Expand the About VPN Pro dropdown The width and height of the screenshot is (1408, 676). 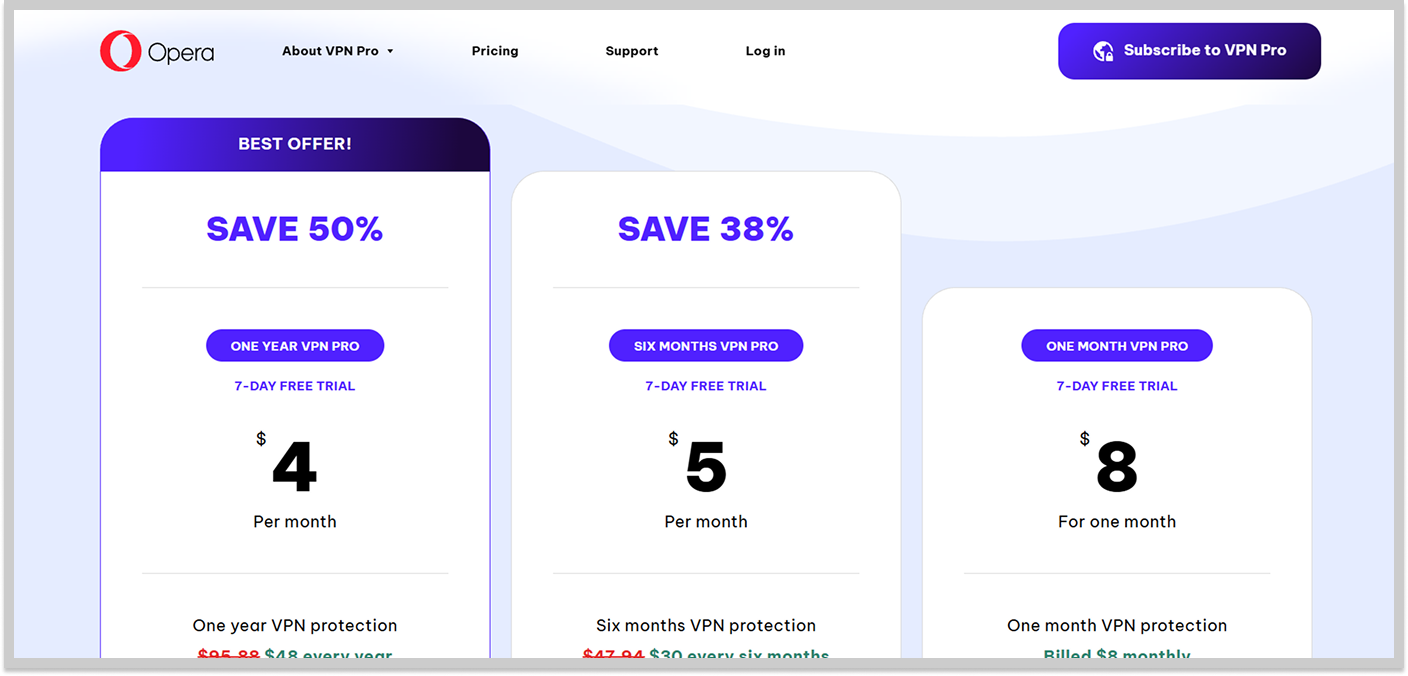(330, 50)
